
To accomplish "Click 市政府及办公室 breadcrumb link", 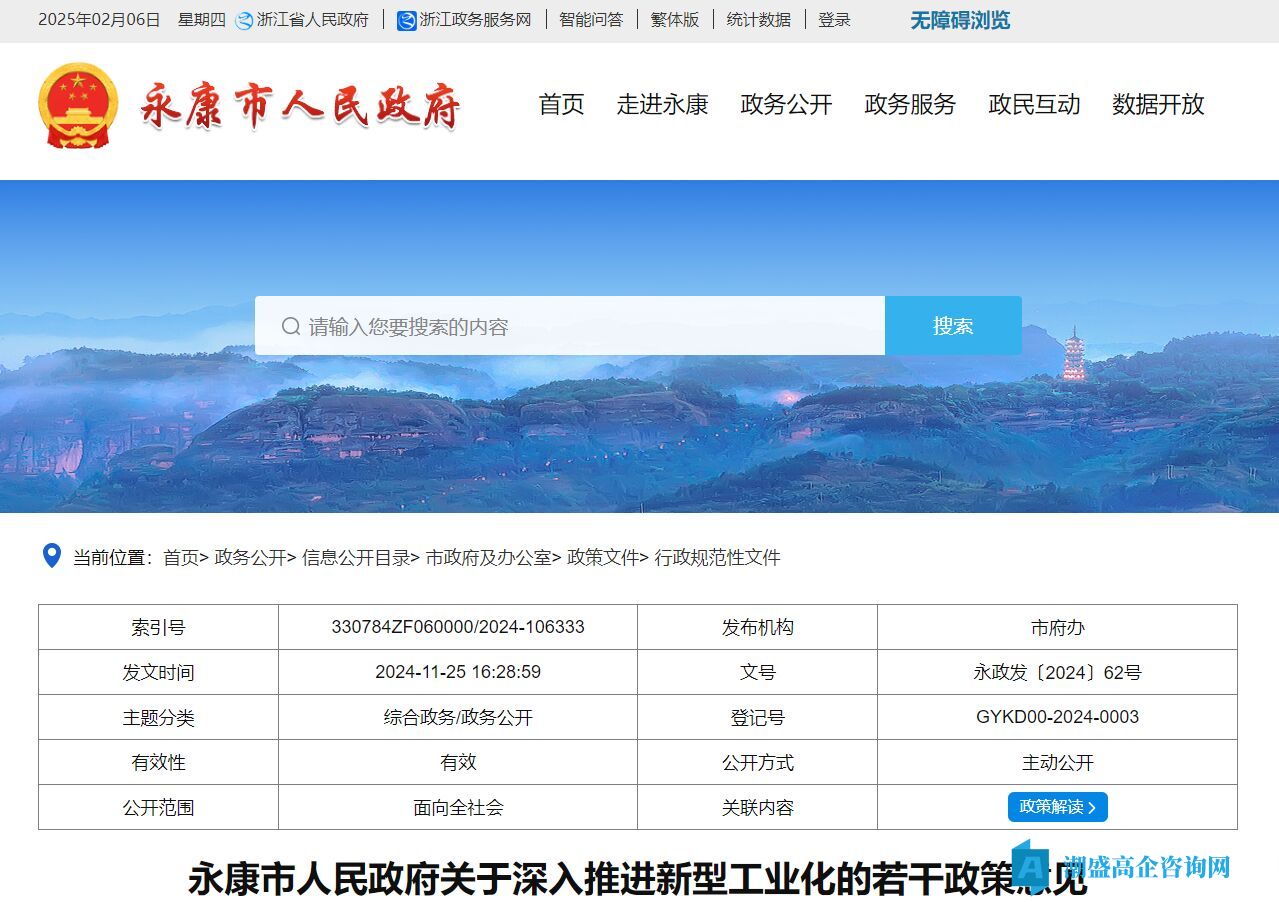I will click(x=489, y=558).
